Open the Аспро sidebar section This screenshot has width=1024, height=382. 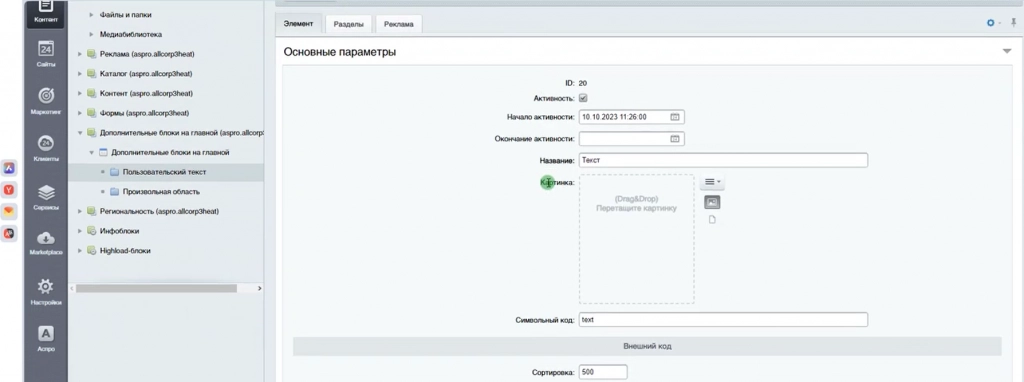tap(46, 339)
